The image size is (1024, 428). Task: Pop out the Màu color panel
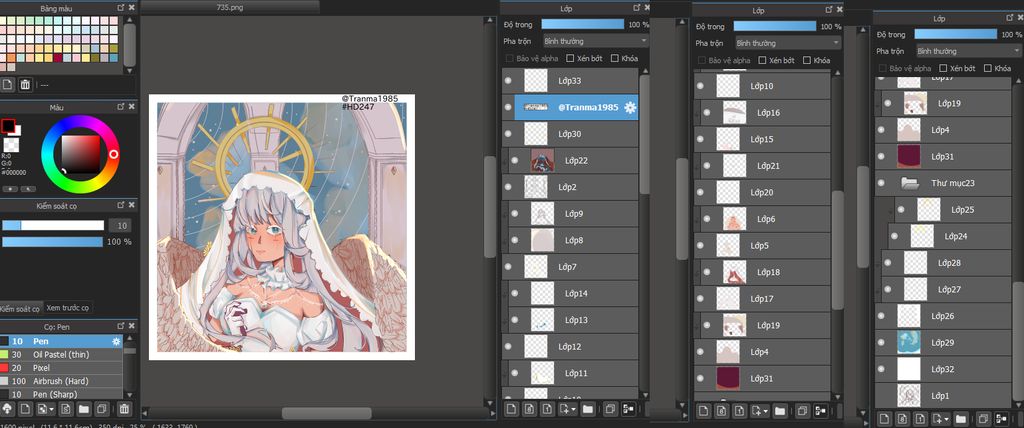(x=121, y=107)
